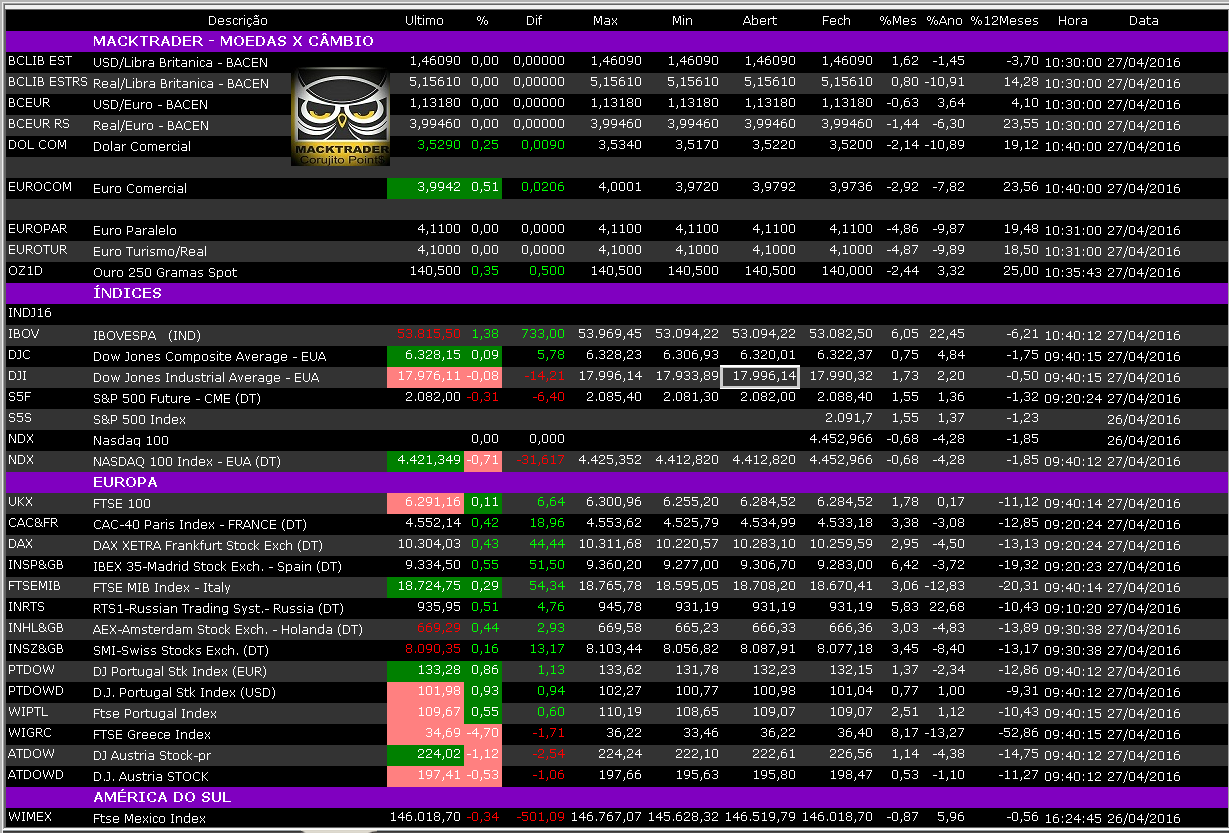Image resolution: width=1229 pixels, height=833 pixels.
Task: Sort by the Ultimo column header
Action: (425, 20)
